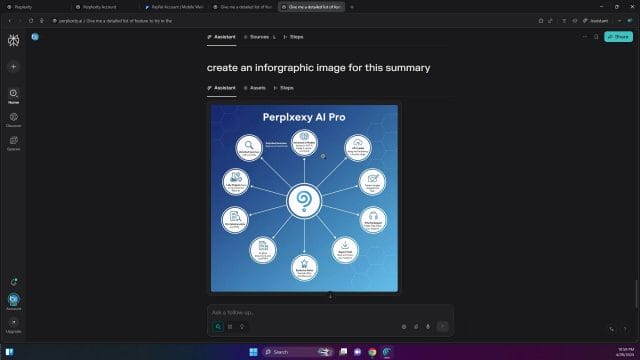
Task: Click the help question mark icon
Action: tap(625, 329)
